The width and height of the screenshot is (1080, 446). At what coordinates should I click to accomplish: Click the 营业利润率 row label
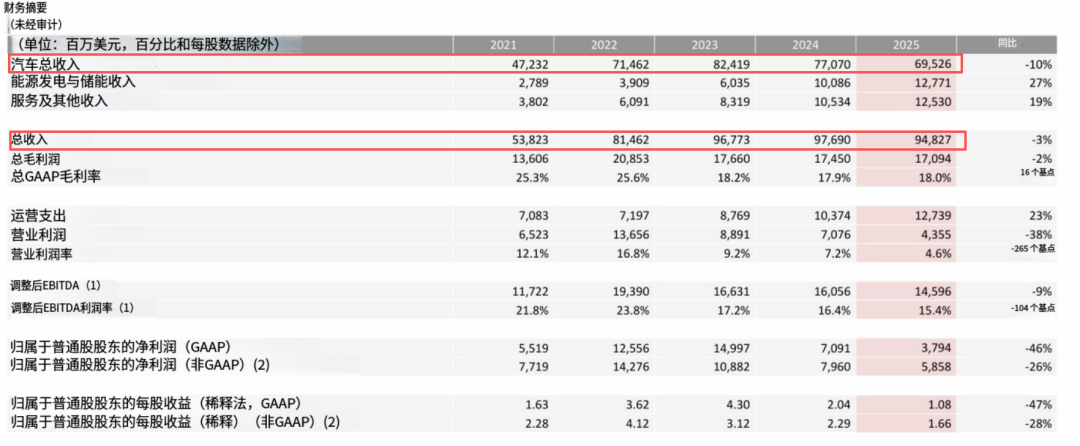[45, 254]
